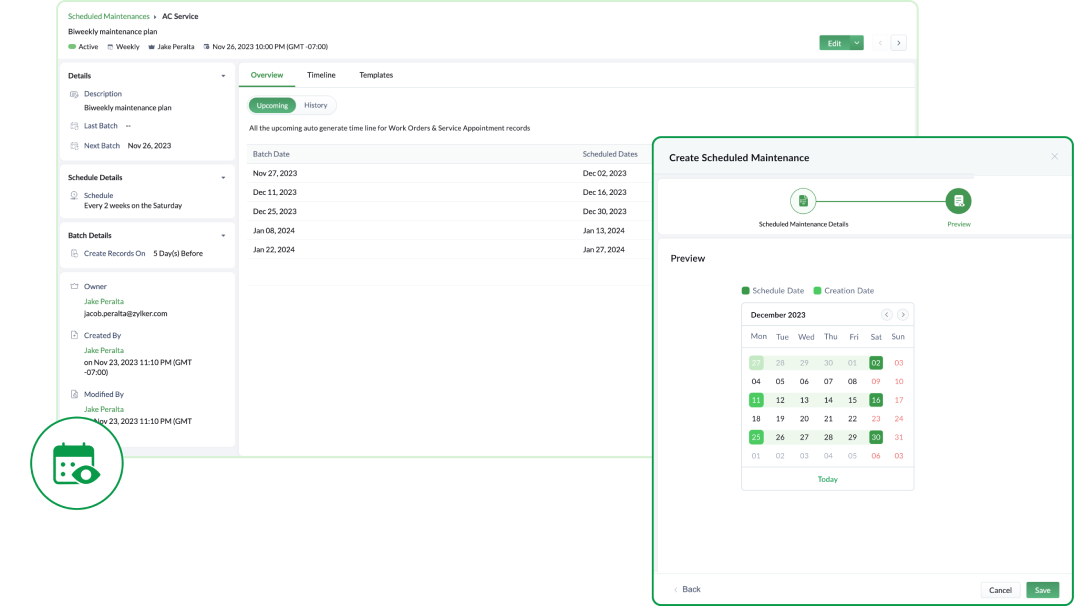Switch to the History toggle view
The width and height of the screenshot is (1074, 606).
click(x=315, y=105)
